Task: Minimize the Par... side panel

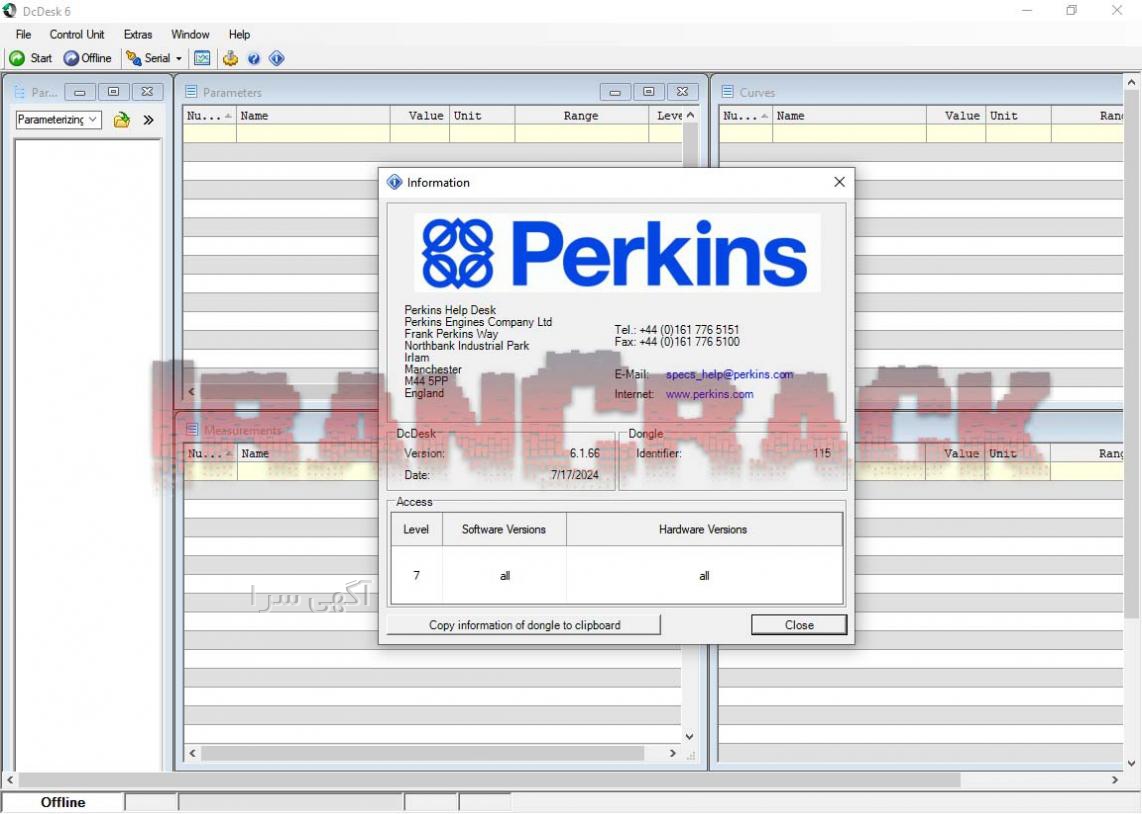Action: click(80, 92)
